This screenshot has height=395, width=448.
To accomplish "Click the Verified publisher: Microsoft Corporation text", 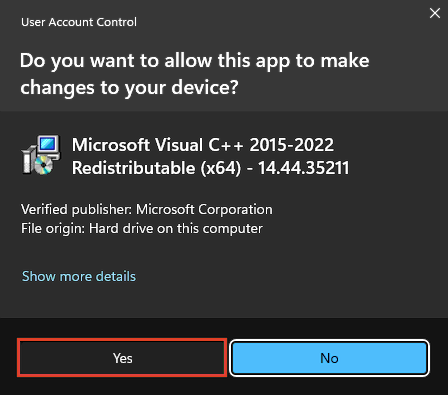I will 147,209.
